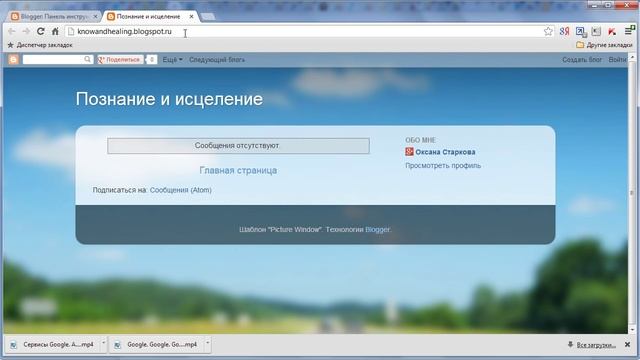Close the Blogger Панель инструментов tab
Image resolution: width=640 pixels, height=360 pixels.
[95, 16]
